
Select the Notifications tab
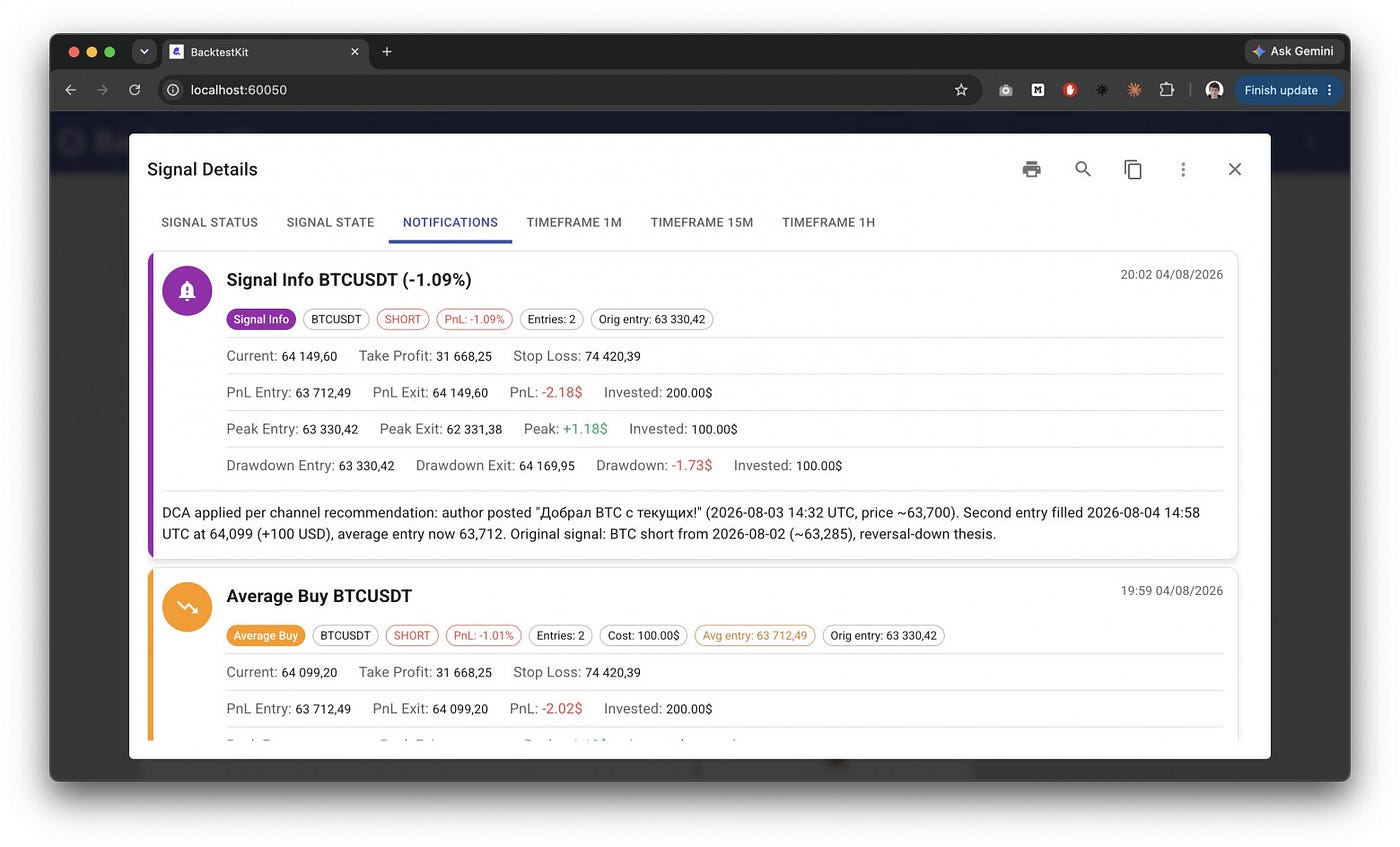450,222
